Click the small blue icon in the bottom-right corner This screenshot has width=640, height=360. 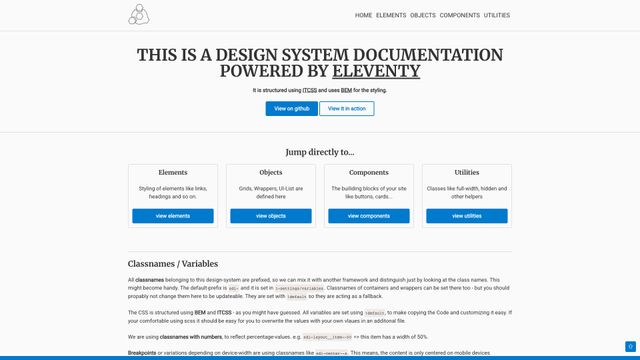(630, 347)
